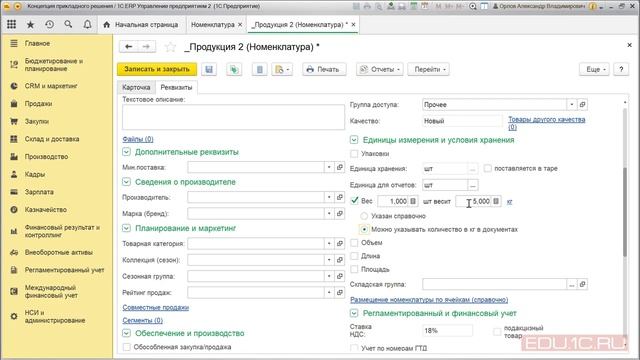Open Начальная страница tab
The width and height of the screenshot is (640, 360).
coord(141,24)
